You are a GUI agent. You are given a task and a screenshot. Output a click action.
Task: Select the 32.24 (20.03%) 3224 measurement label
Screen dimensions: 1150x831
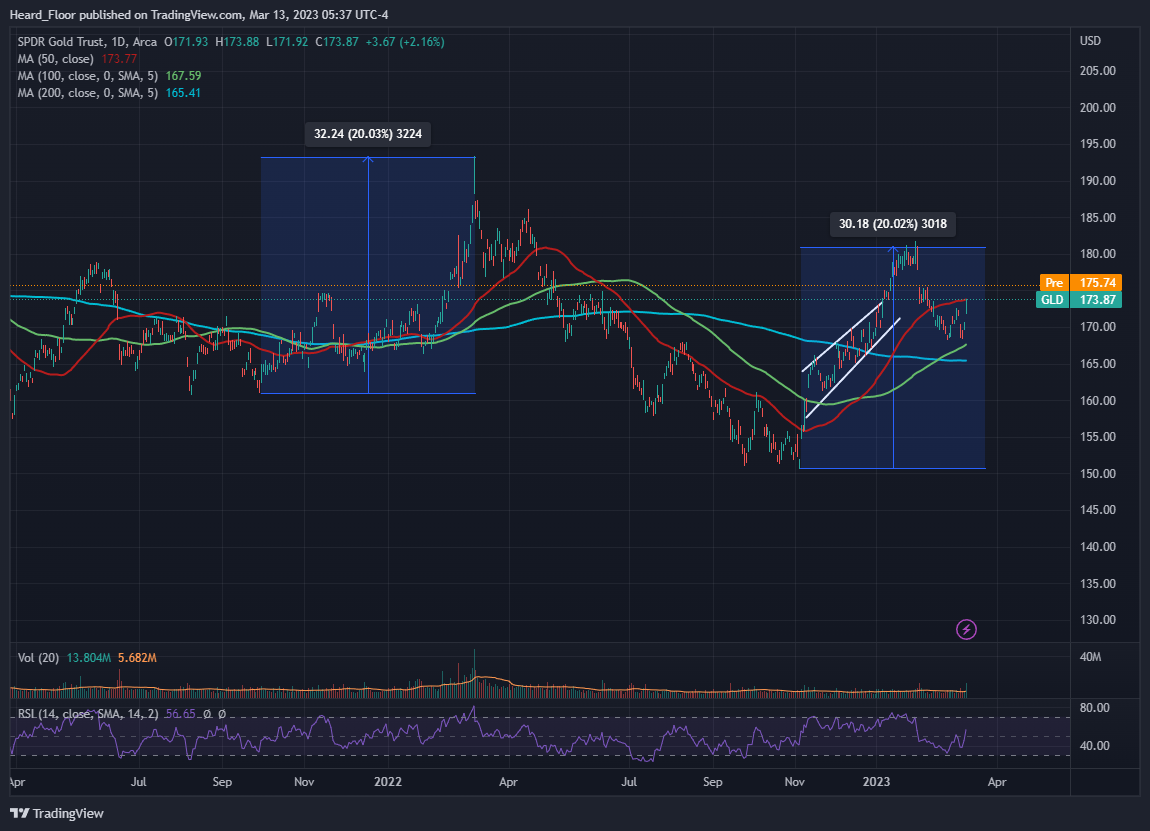[x=367, y=134]
